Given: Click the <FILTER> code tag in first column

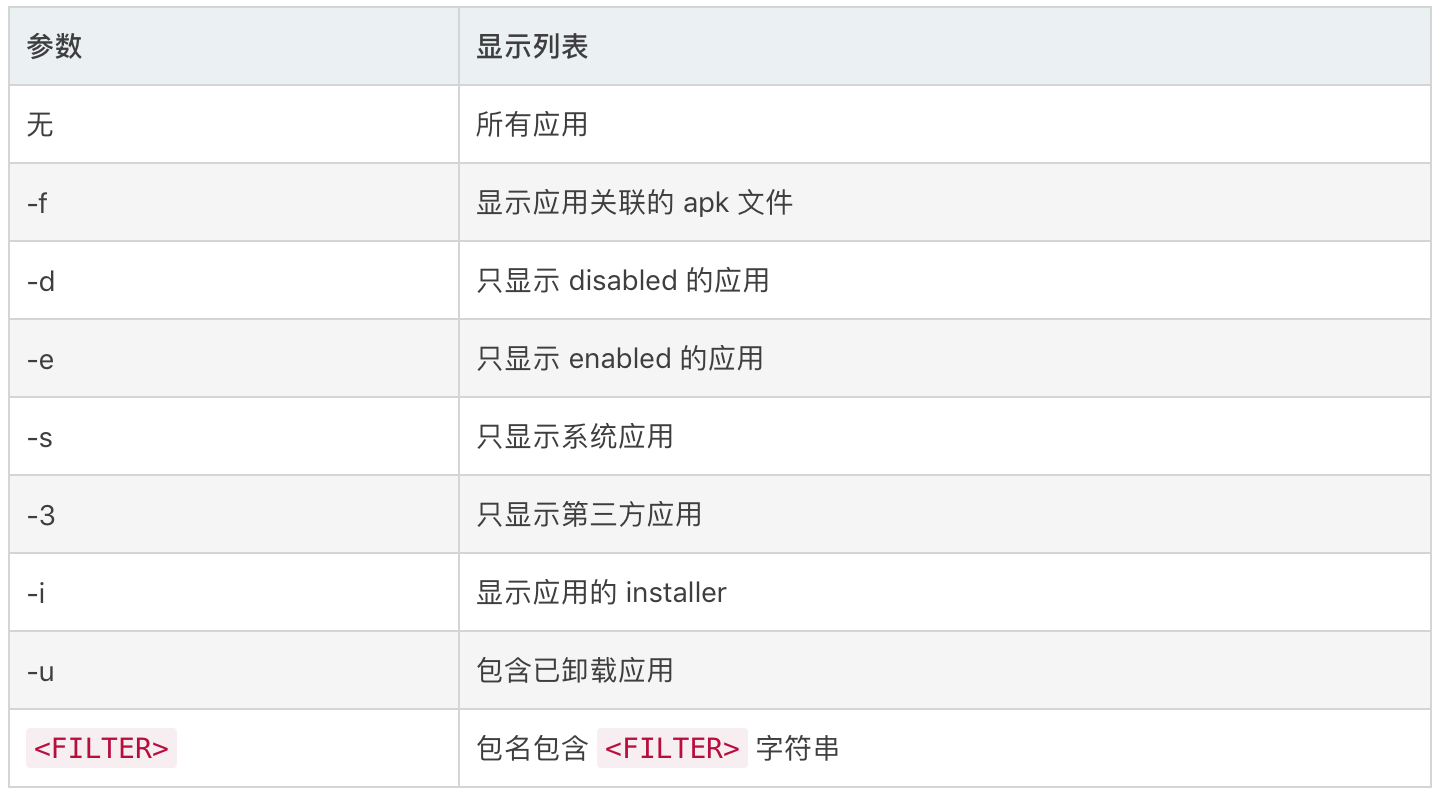Looking at the screenshot, I should click(x=101, y=748).
